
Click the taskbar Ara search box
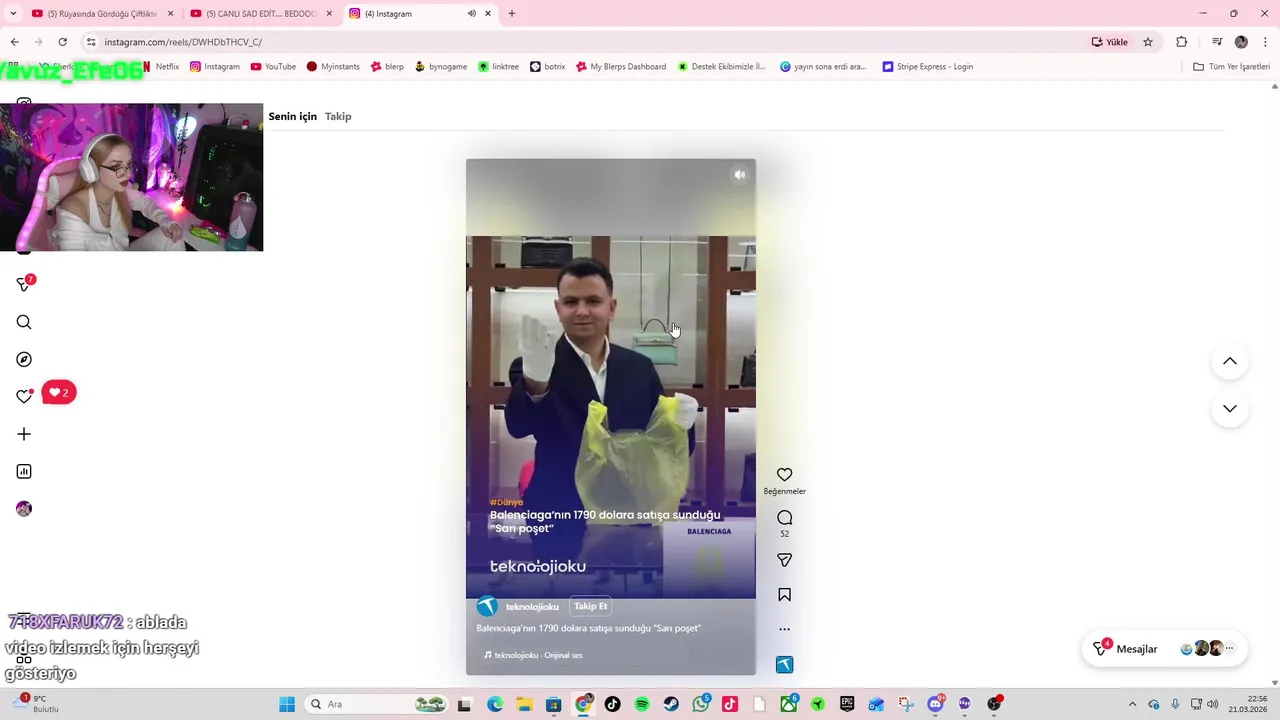[375, 704]
